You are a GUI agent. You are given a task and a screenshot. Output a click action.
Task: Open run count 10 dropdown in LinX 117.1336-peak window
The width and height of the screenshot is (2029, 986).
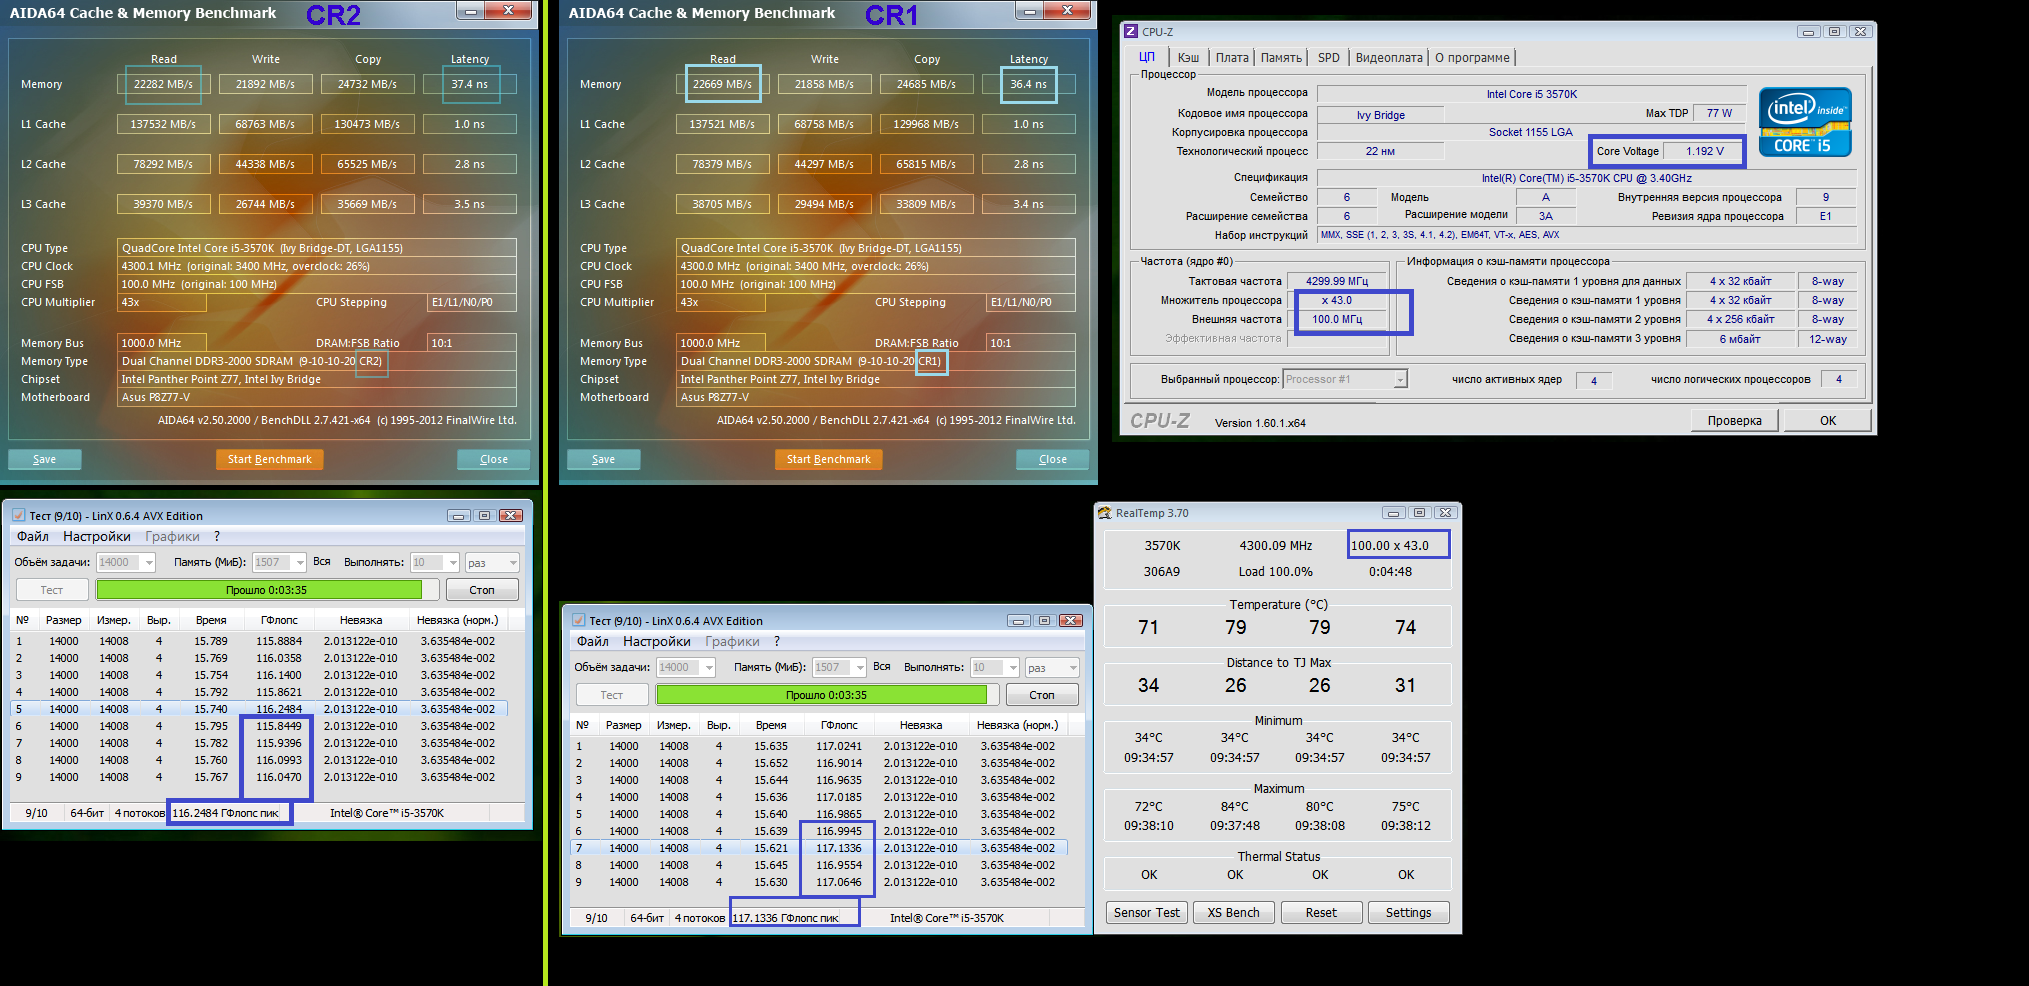1013,667
